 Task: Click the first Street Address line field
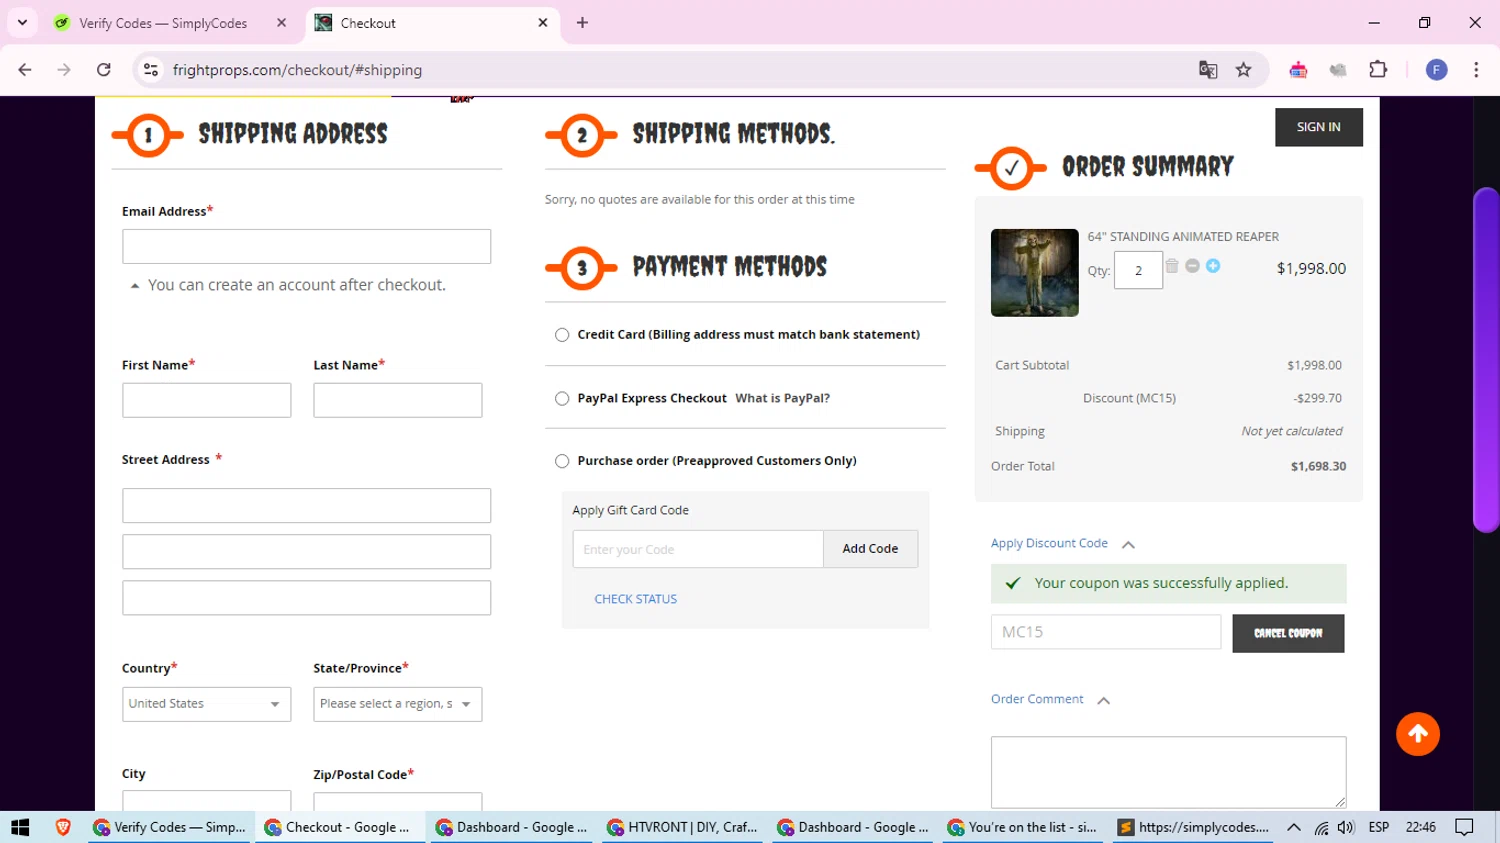click(x=306, y=506)
